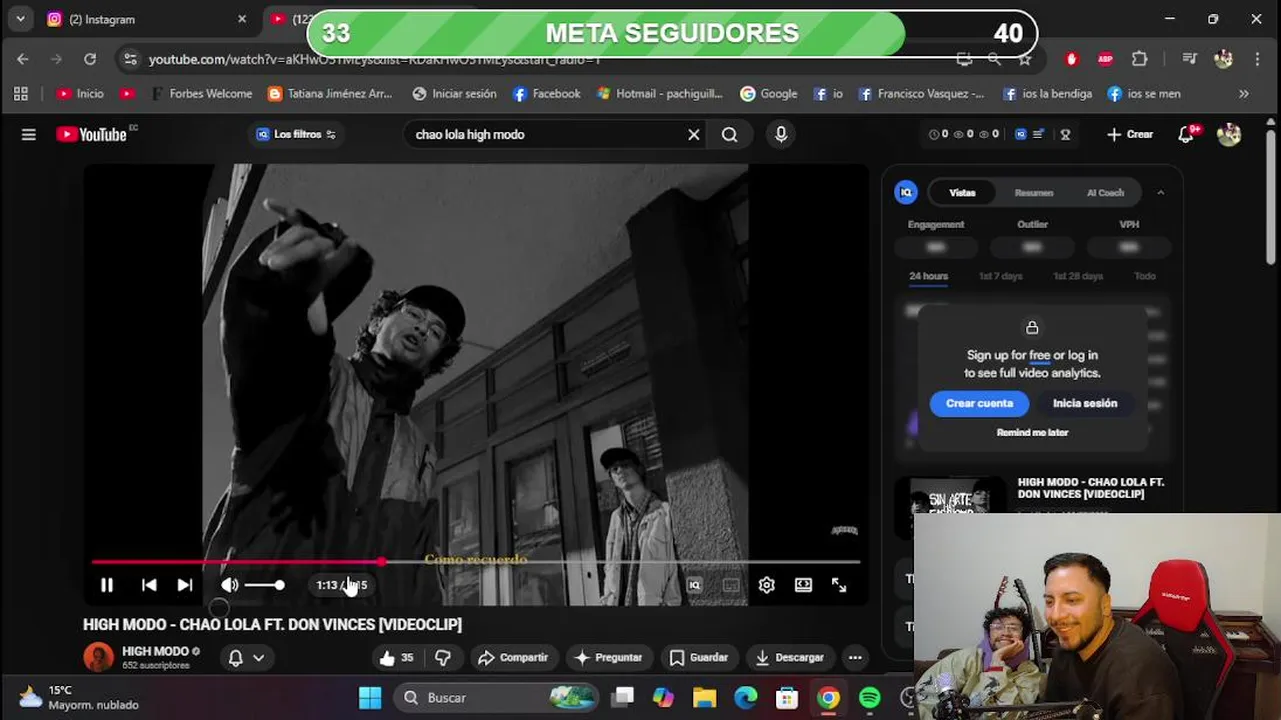Open YouTube hamburger guide menu

pyautogui.click(x=29, y=134)
